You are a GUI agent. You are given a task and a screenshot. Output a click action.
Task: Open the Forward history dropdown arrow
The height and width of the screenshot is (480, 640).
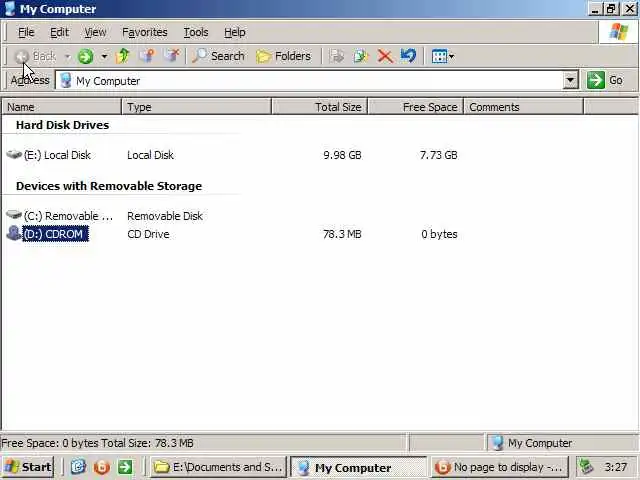click(104, 56)
